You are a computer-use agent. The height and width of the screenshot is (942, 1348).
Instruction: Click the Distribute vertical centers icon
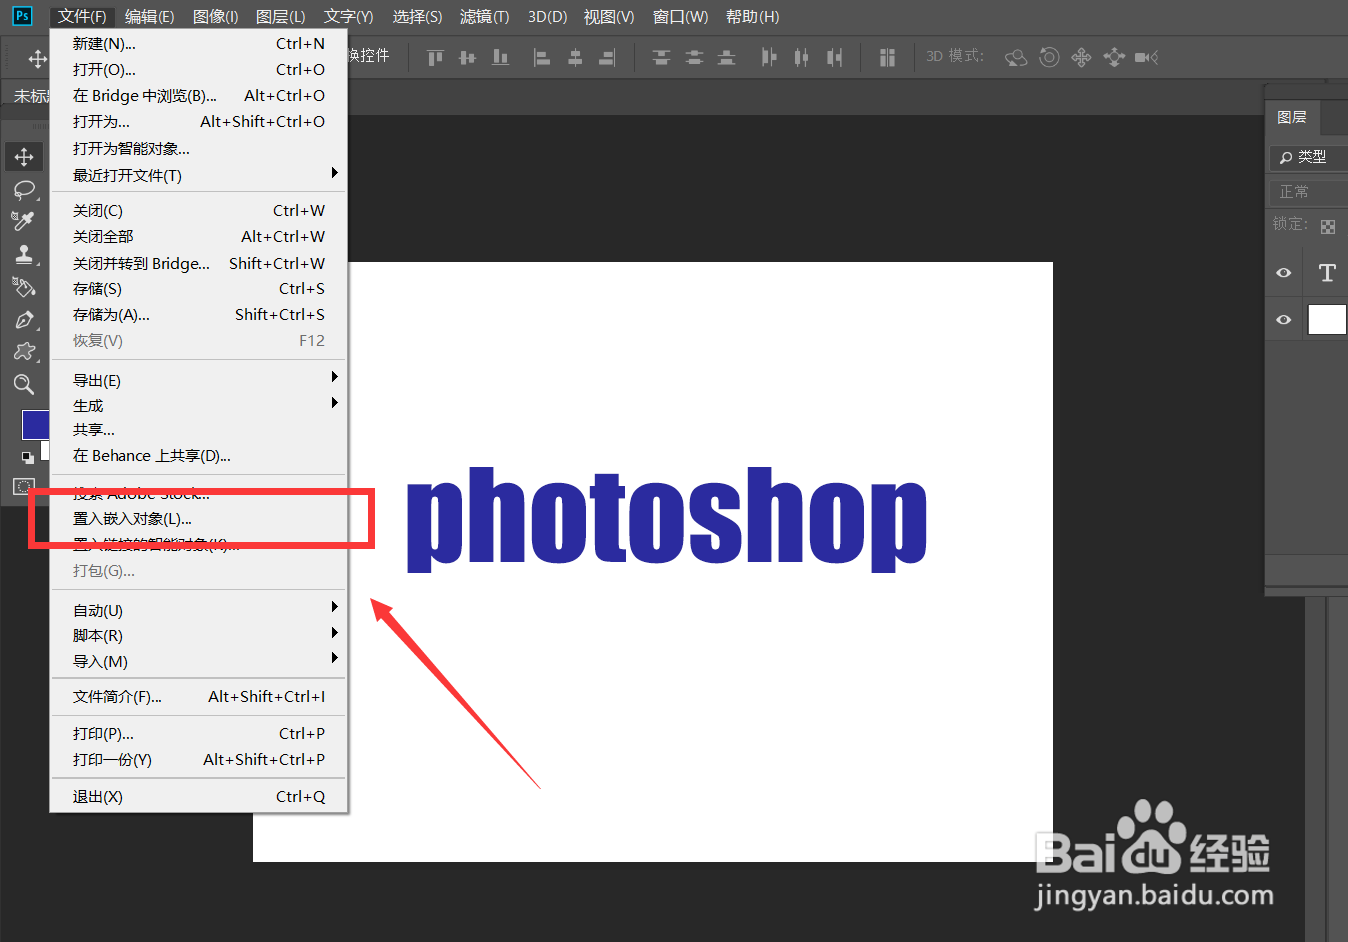(x=694, y=57)
